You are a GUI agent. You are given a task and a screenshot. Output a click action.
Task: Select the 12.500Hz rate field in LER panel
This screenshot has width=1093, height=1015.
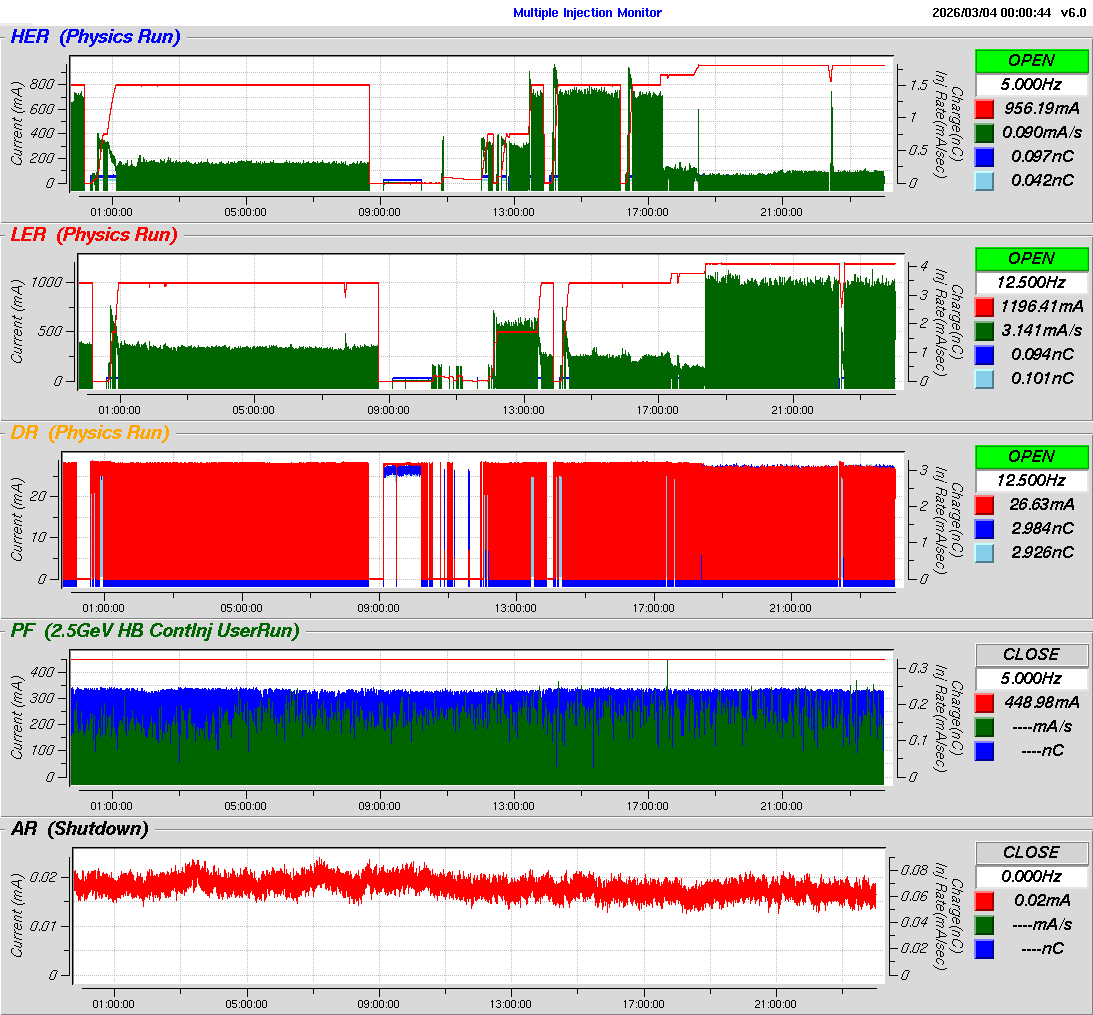tap(1031, 282)
